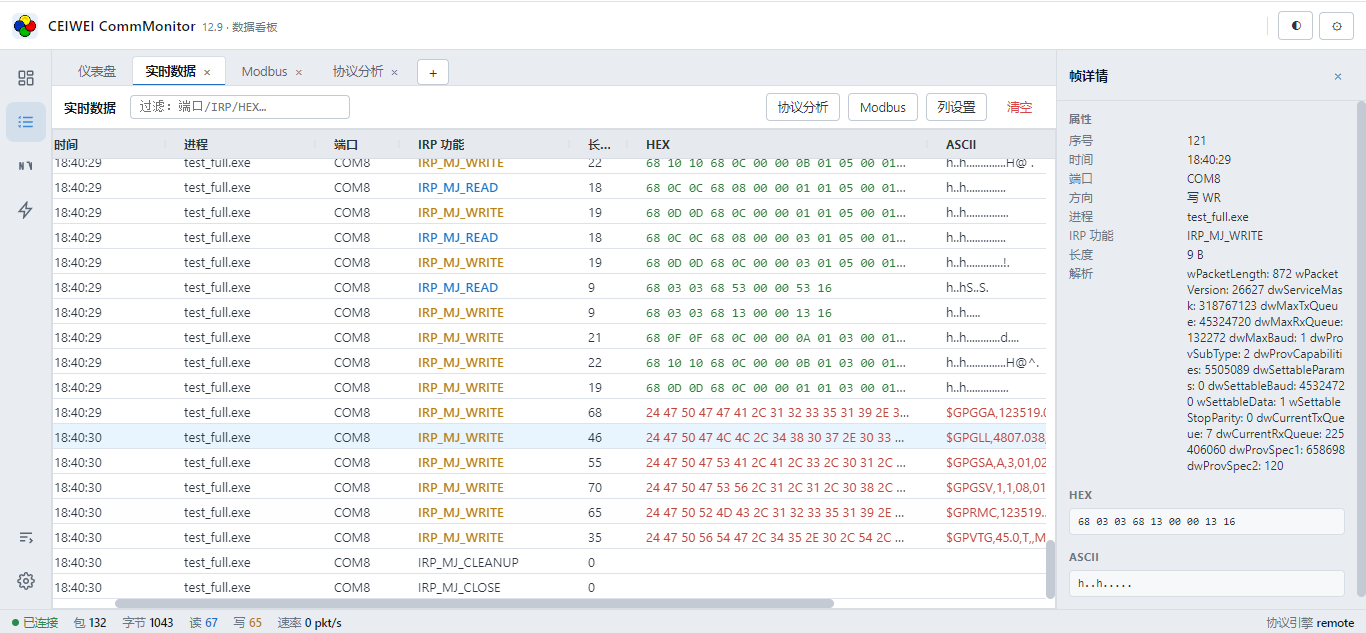The width and height of the screenshot is (1366, 633).
Task: Open the log list icon in sidebar
Action: [26, 537]
